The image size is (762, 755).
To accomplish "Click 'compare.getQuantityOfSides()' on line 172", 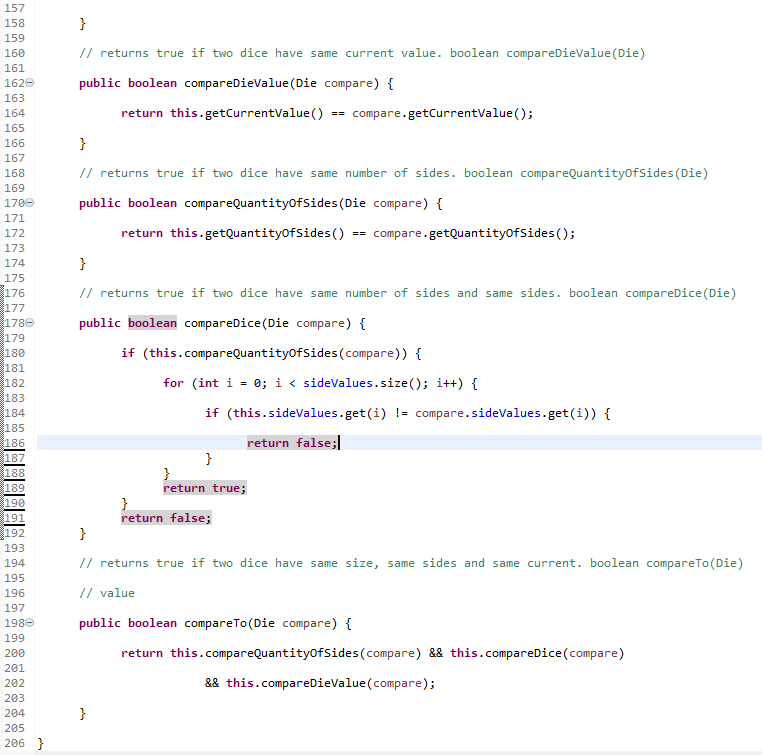I will click(x=470, y=233).
